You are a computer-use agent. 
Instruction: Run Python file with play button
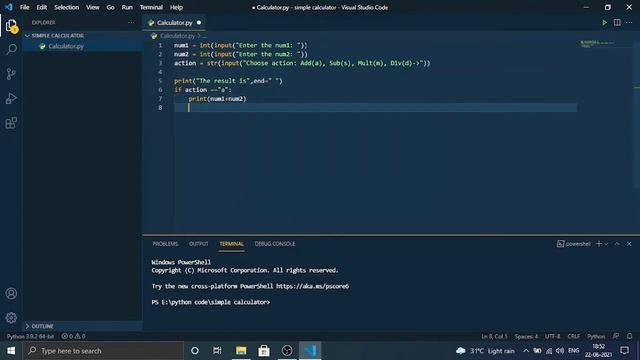click(604, 22)
